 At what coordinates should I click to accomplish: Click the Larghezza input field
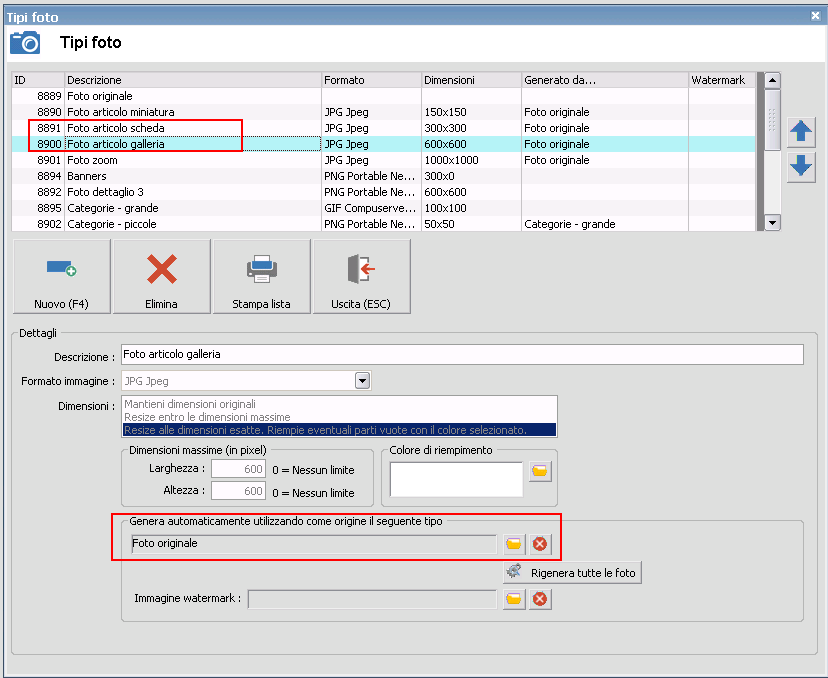(x=238, y=469)
